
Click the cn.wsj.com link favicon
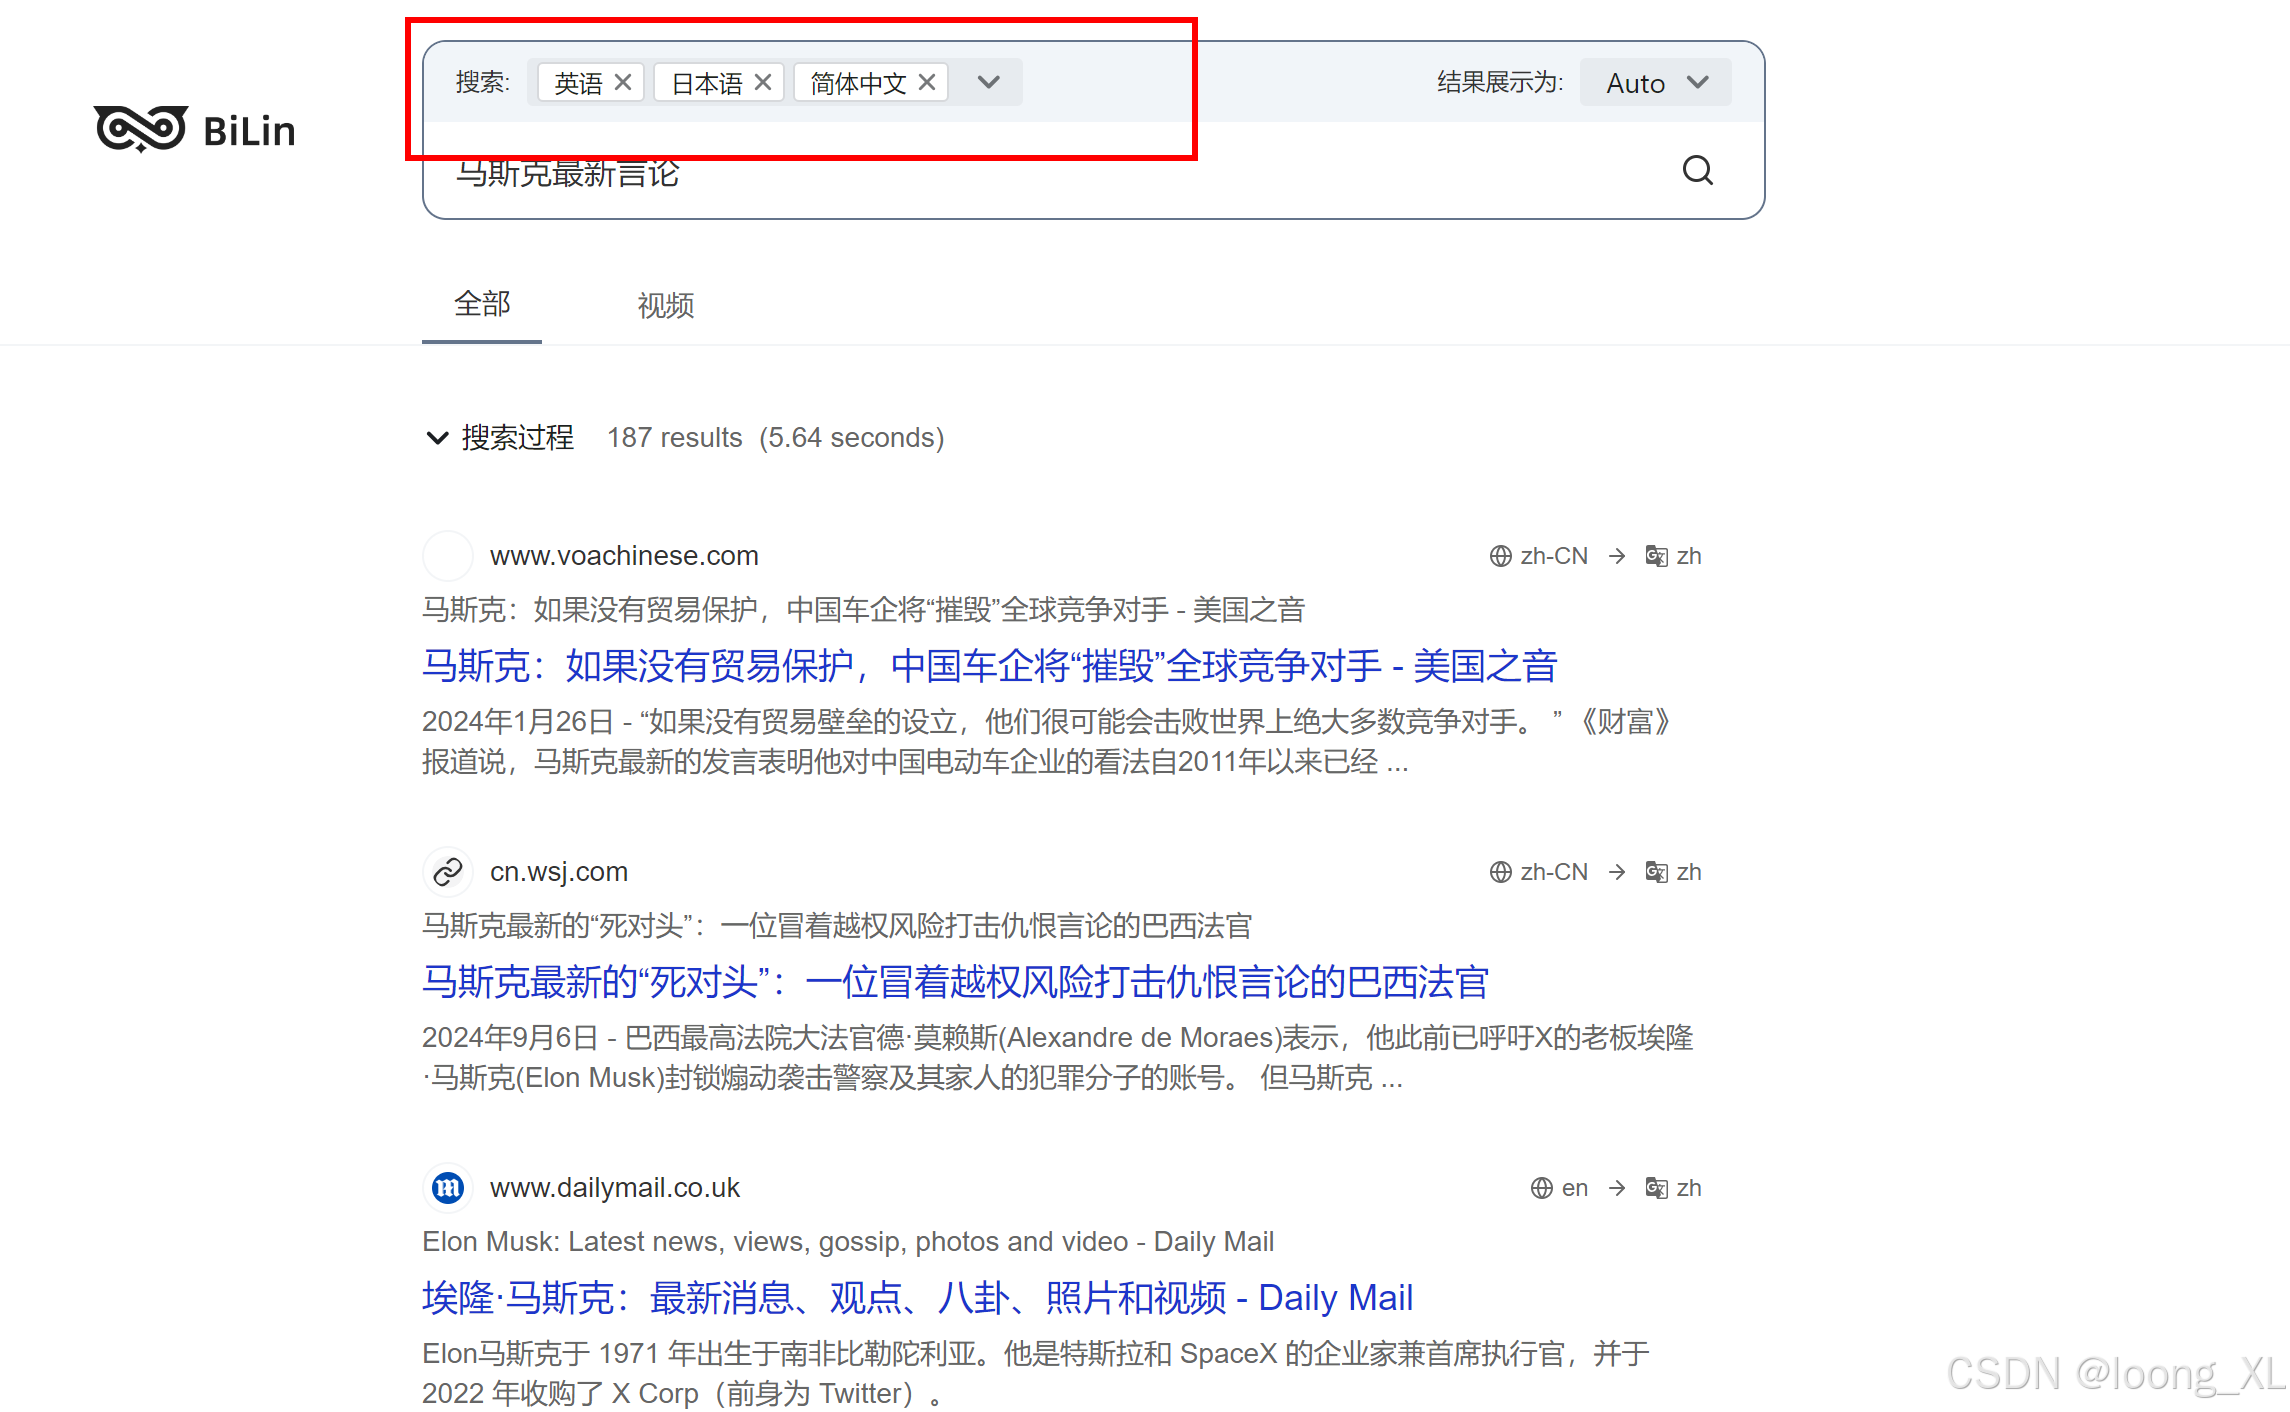pyautogui.click(x=447, y=872)
